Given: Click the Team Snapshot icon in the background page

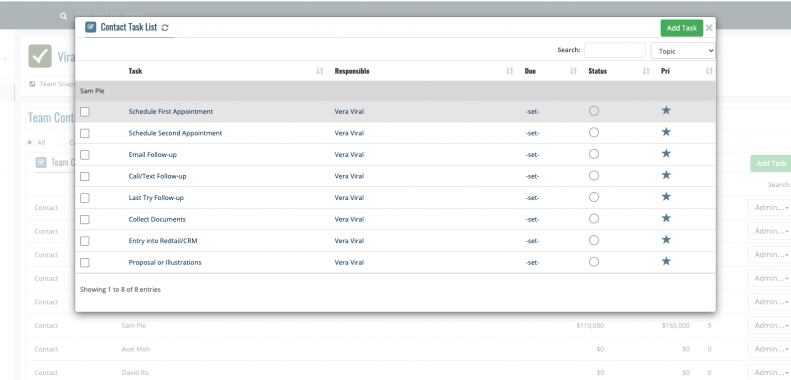Looking at the screenshot, I should point(33,84).
